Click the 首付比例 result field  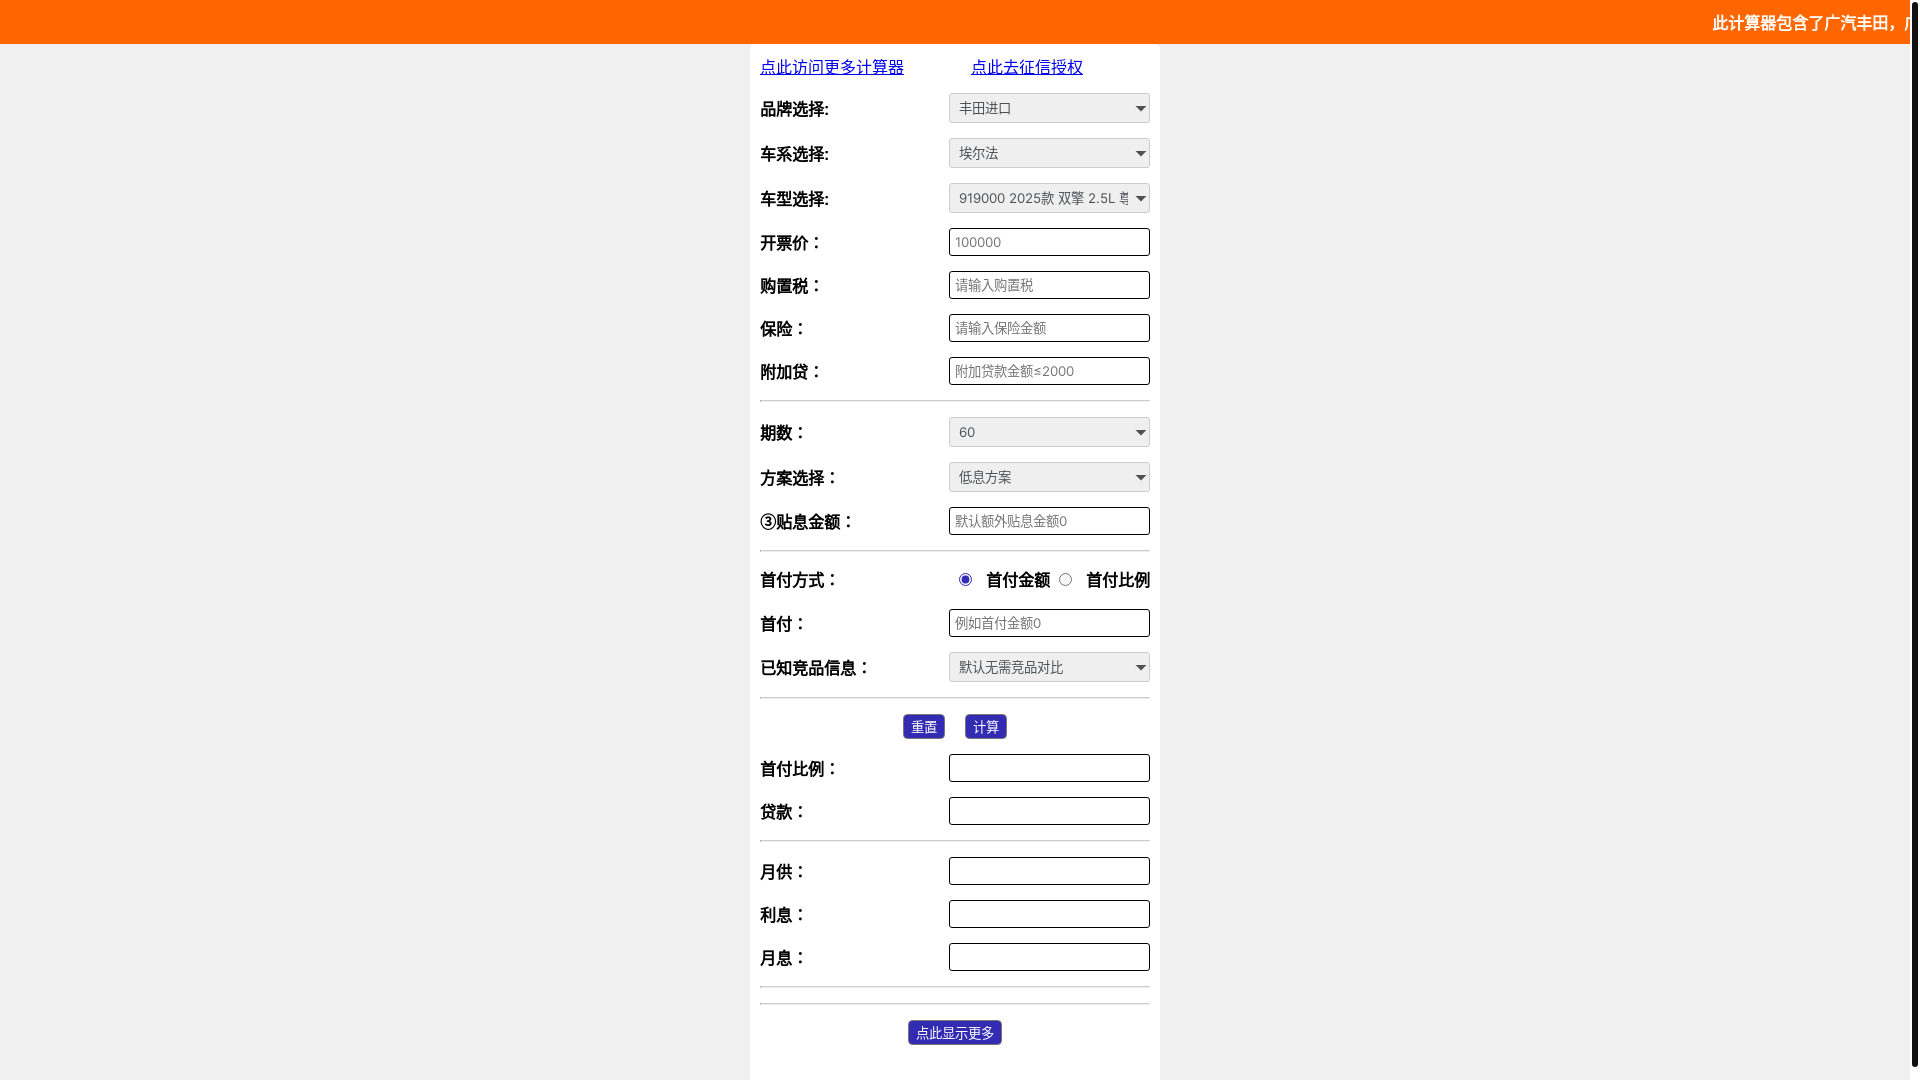pos(1049,768)
